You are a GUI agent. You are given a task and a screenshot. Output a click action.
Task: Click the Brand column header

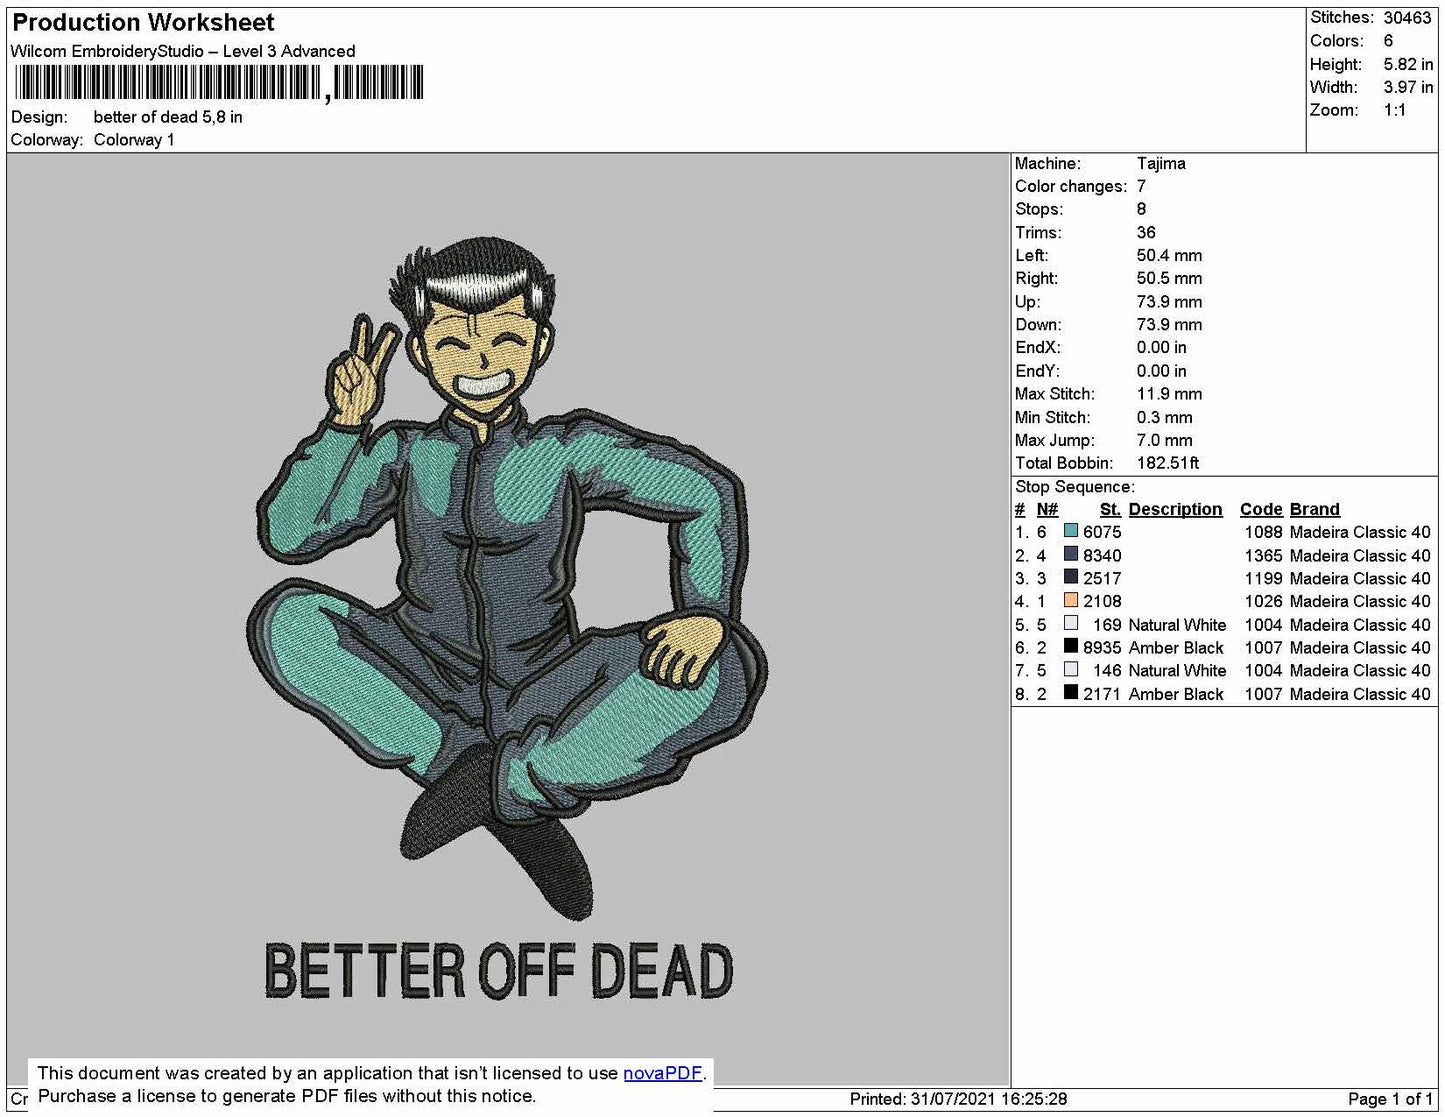[x=1314, y=509]
